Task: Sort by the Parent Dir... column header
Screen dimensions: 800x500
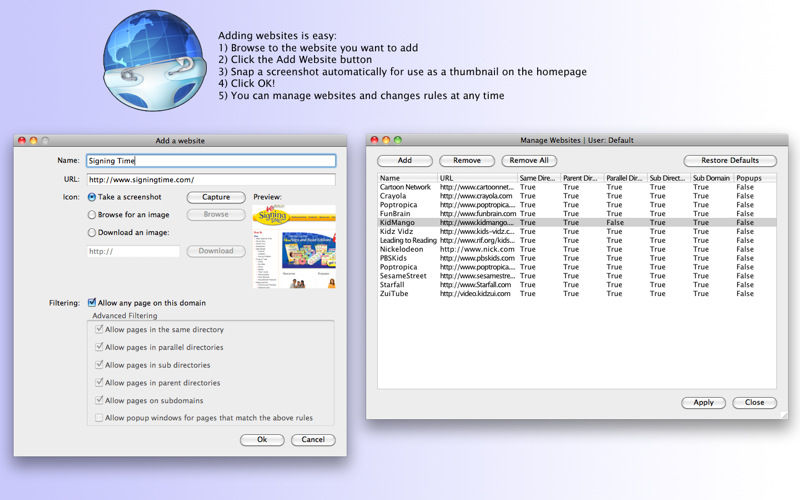Action: point(583,178)
